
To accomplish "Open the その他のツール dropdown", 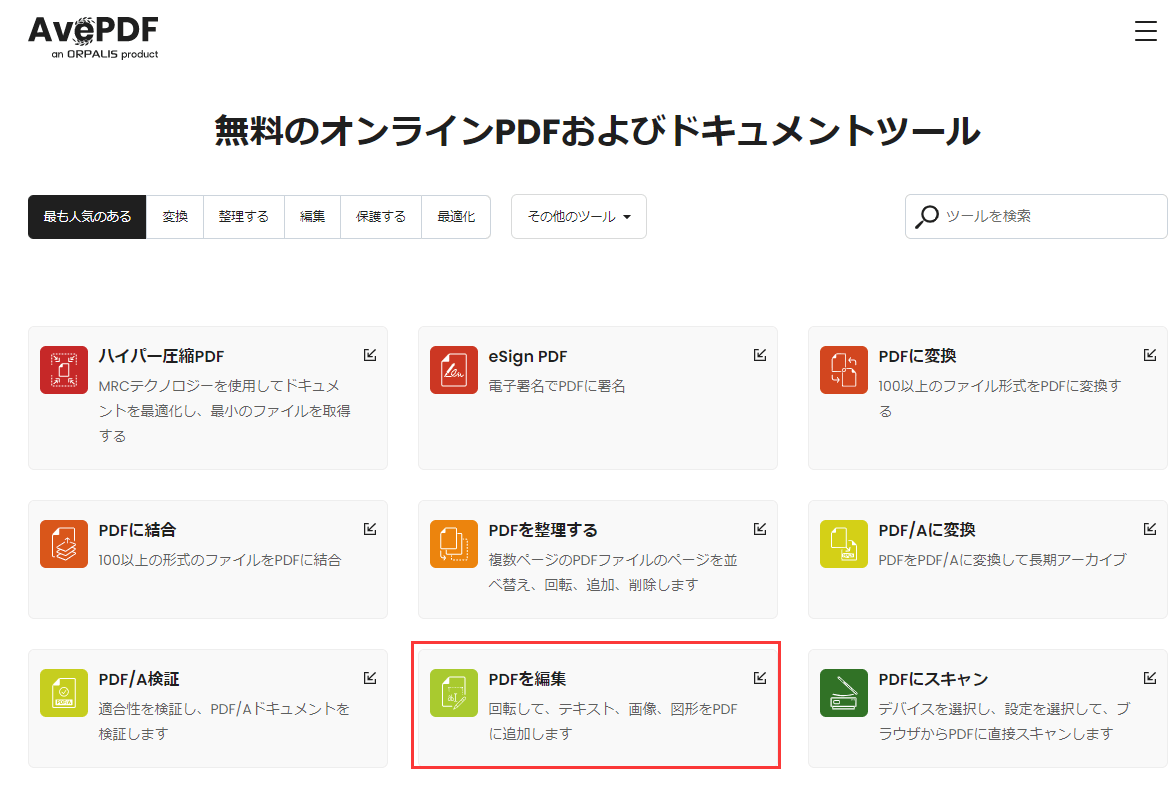I will pyautogui.click(x=578, y=216).
